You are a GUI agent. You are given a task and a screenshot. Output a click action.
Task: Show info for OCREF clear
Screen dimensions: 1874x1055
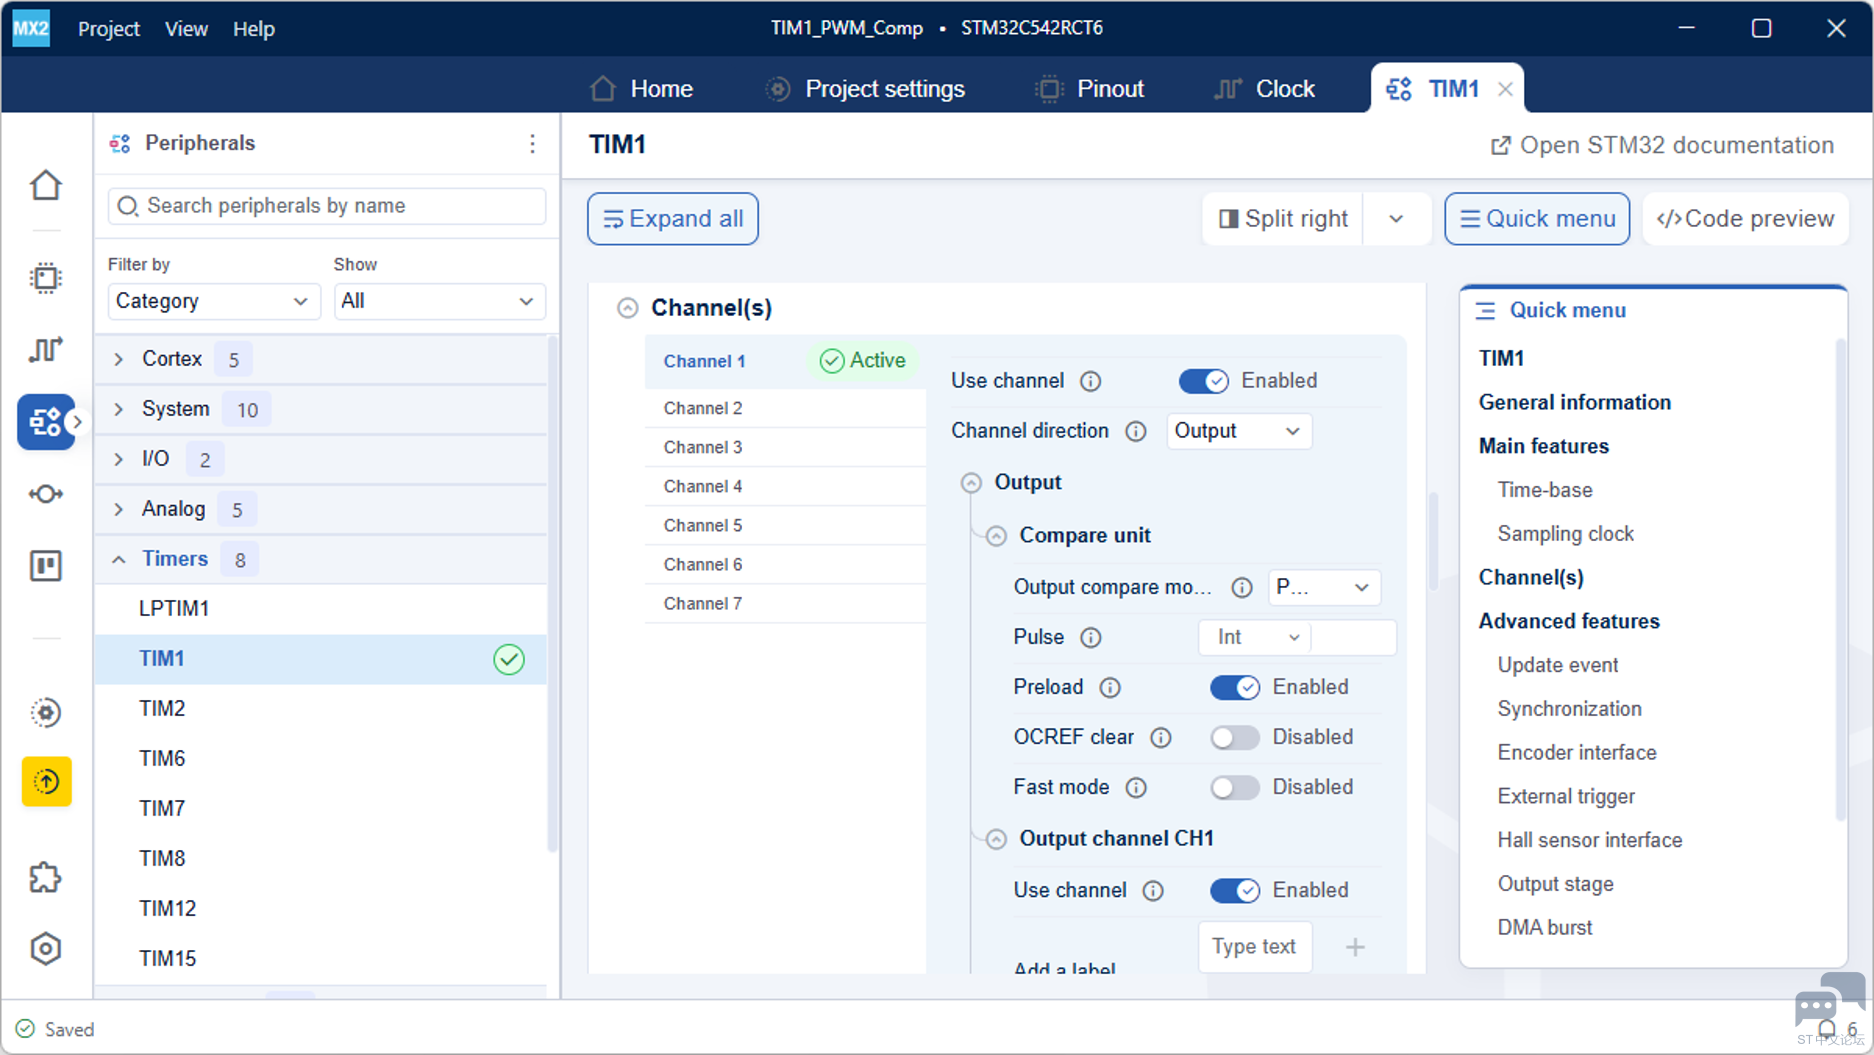pyautogui.click(x=1160, y=737)
